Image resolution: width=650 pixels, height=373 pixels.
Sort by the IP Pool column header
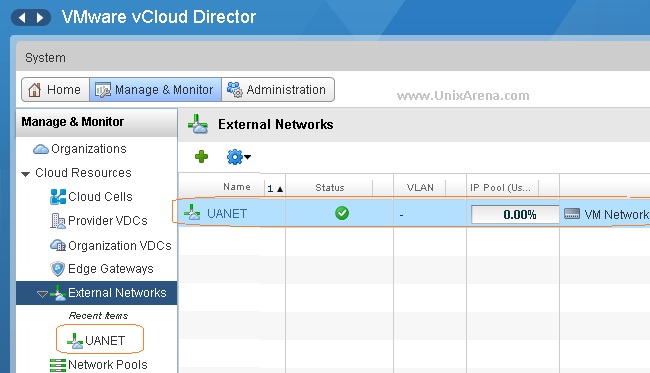click(x=500, y=188)
